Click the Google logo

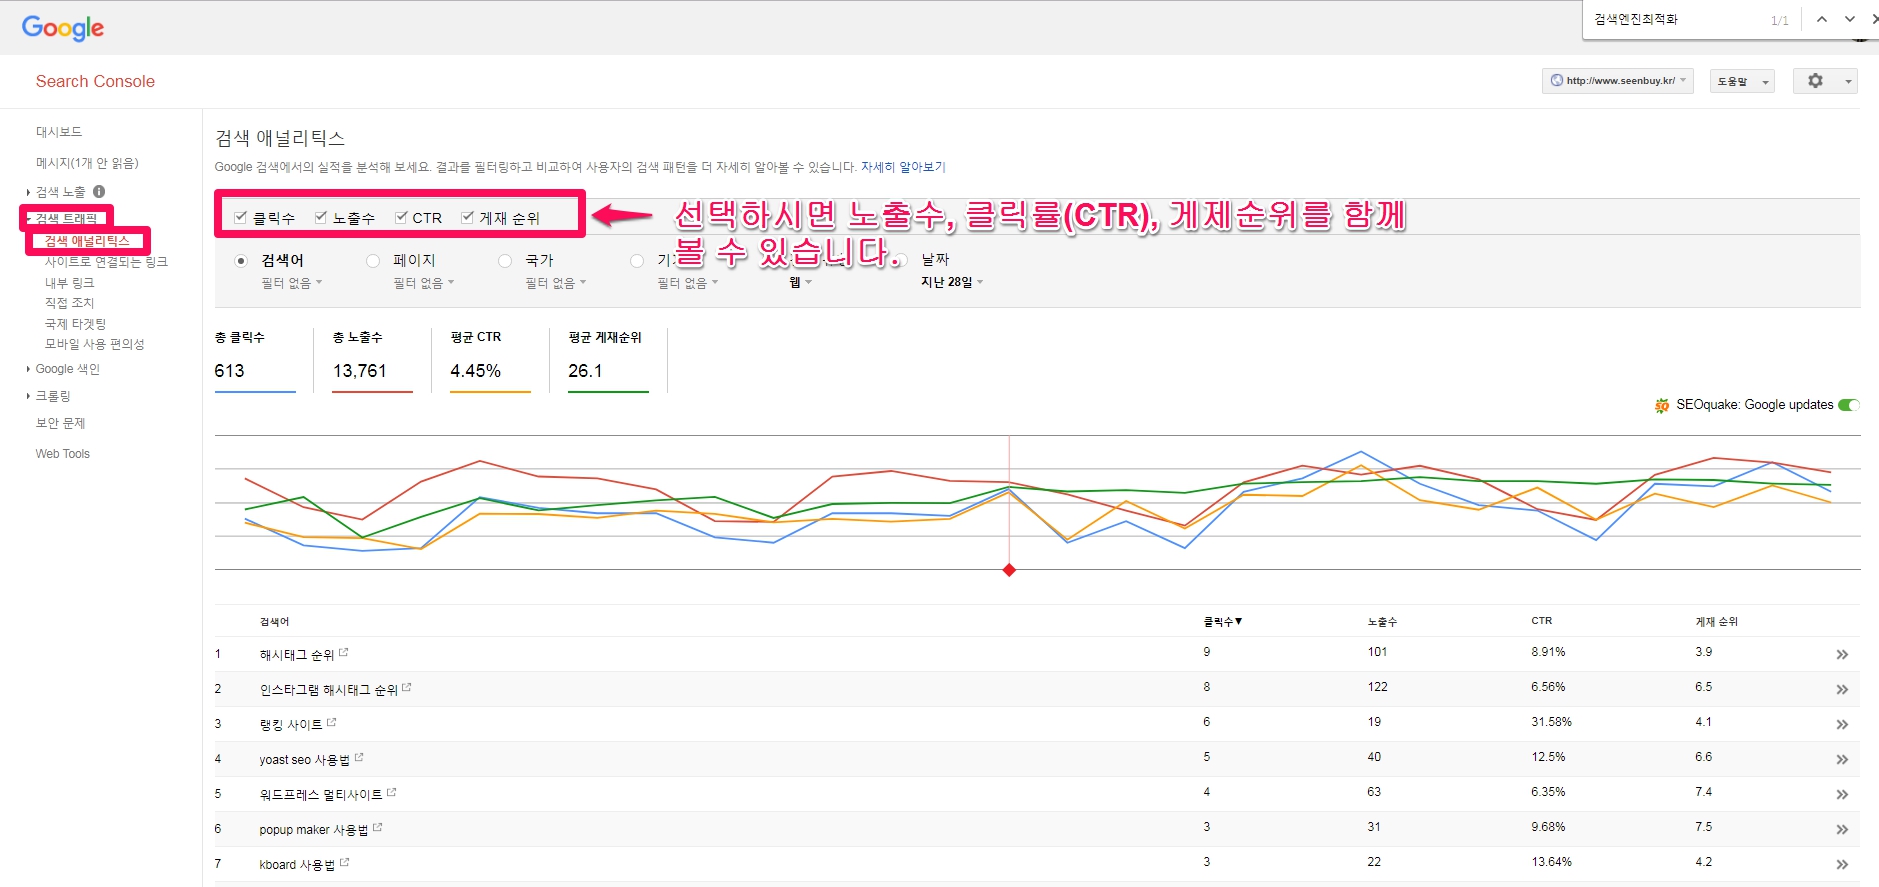coord(62,28)
